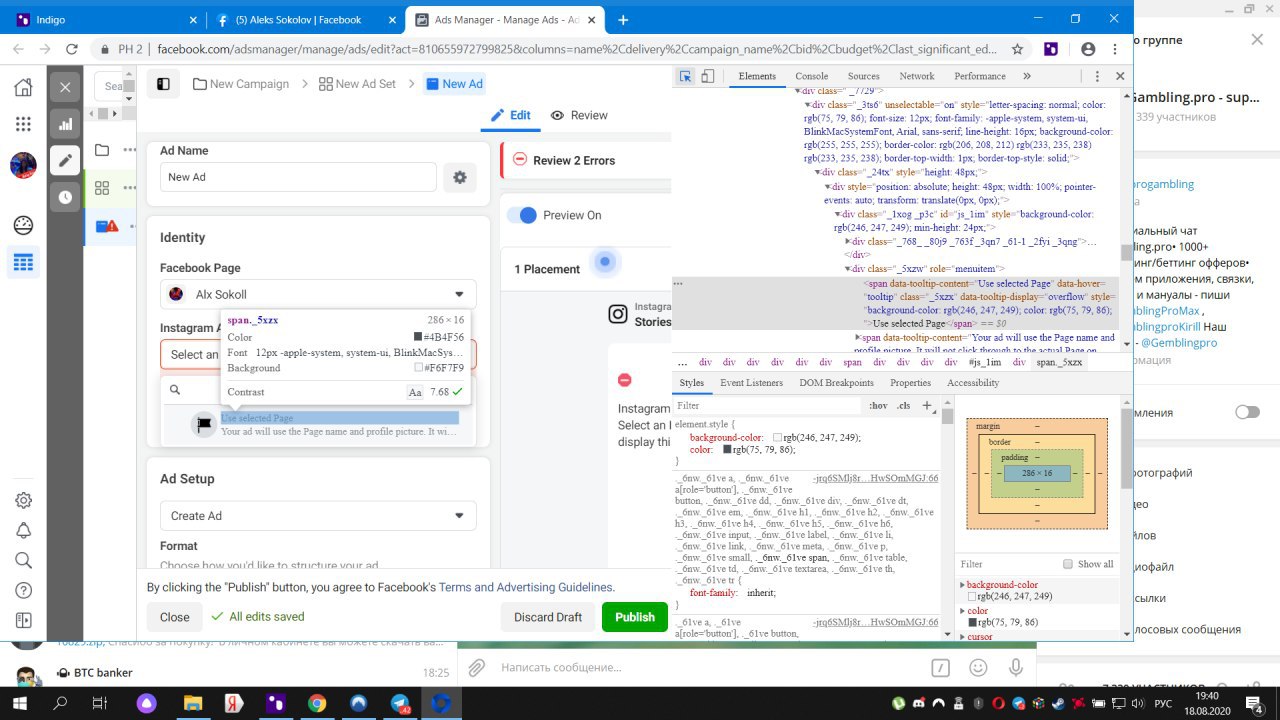Bookmark page with the star icon

point(1017,48)
